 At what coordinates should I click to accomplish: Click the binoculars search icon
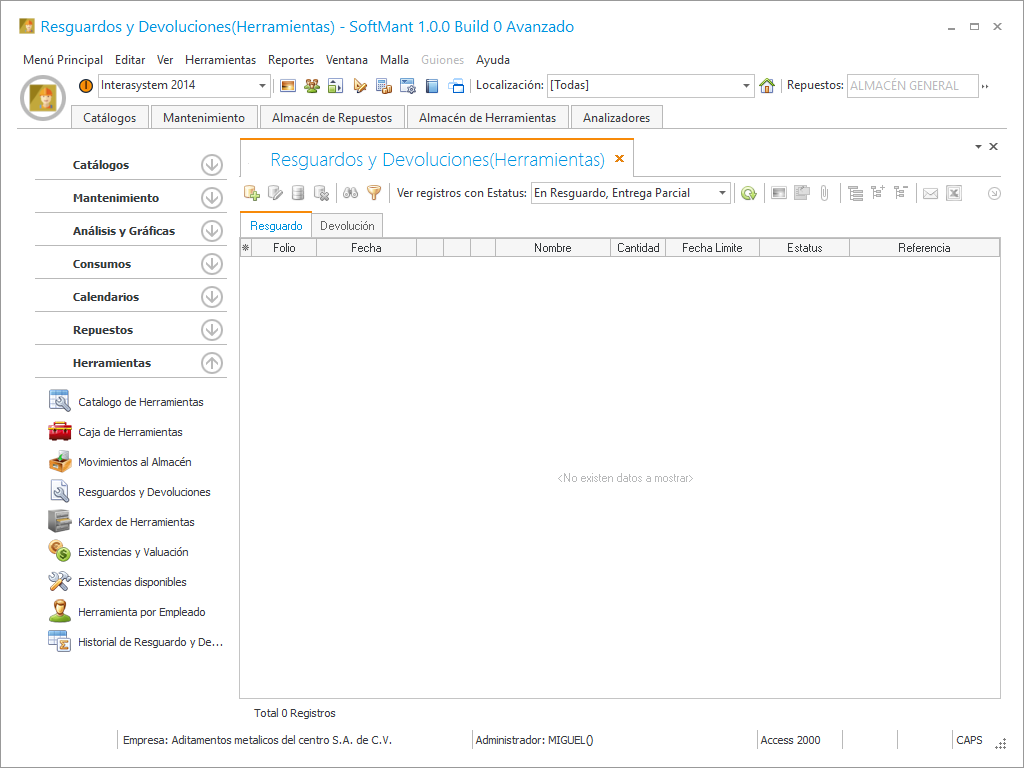tap(351, 193)
